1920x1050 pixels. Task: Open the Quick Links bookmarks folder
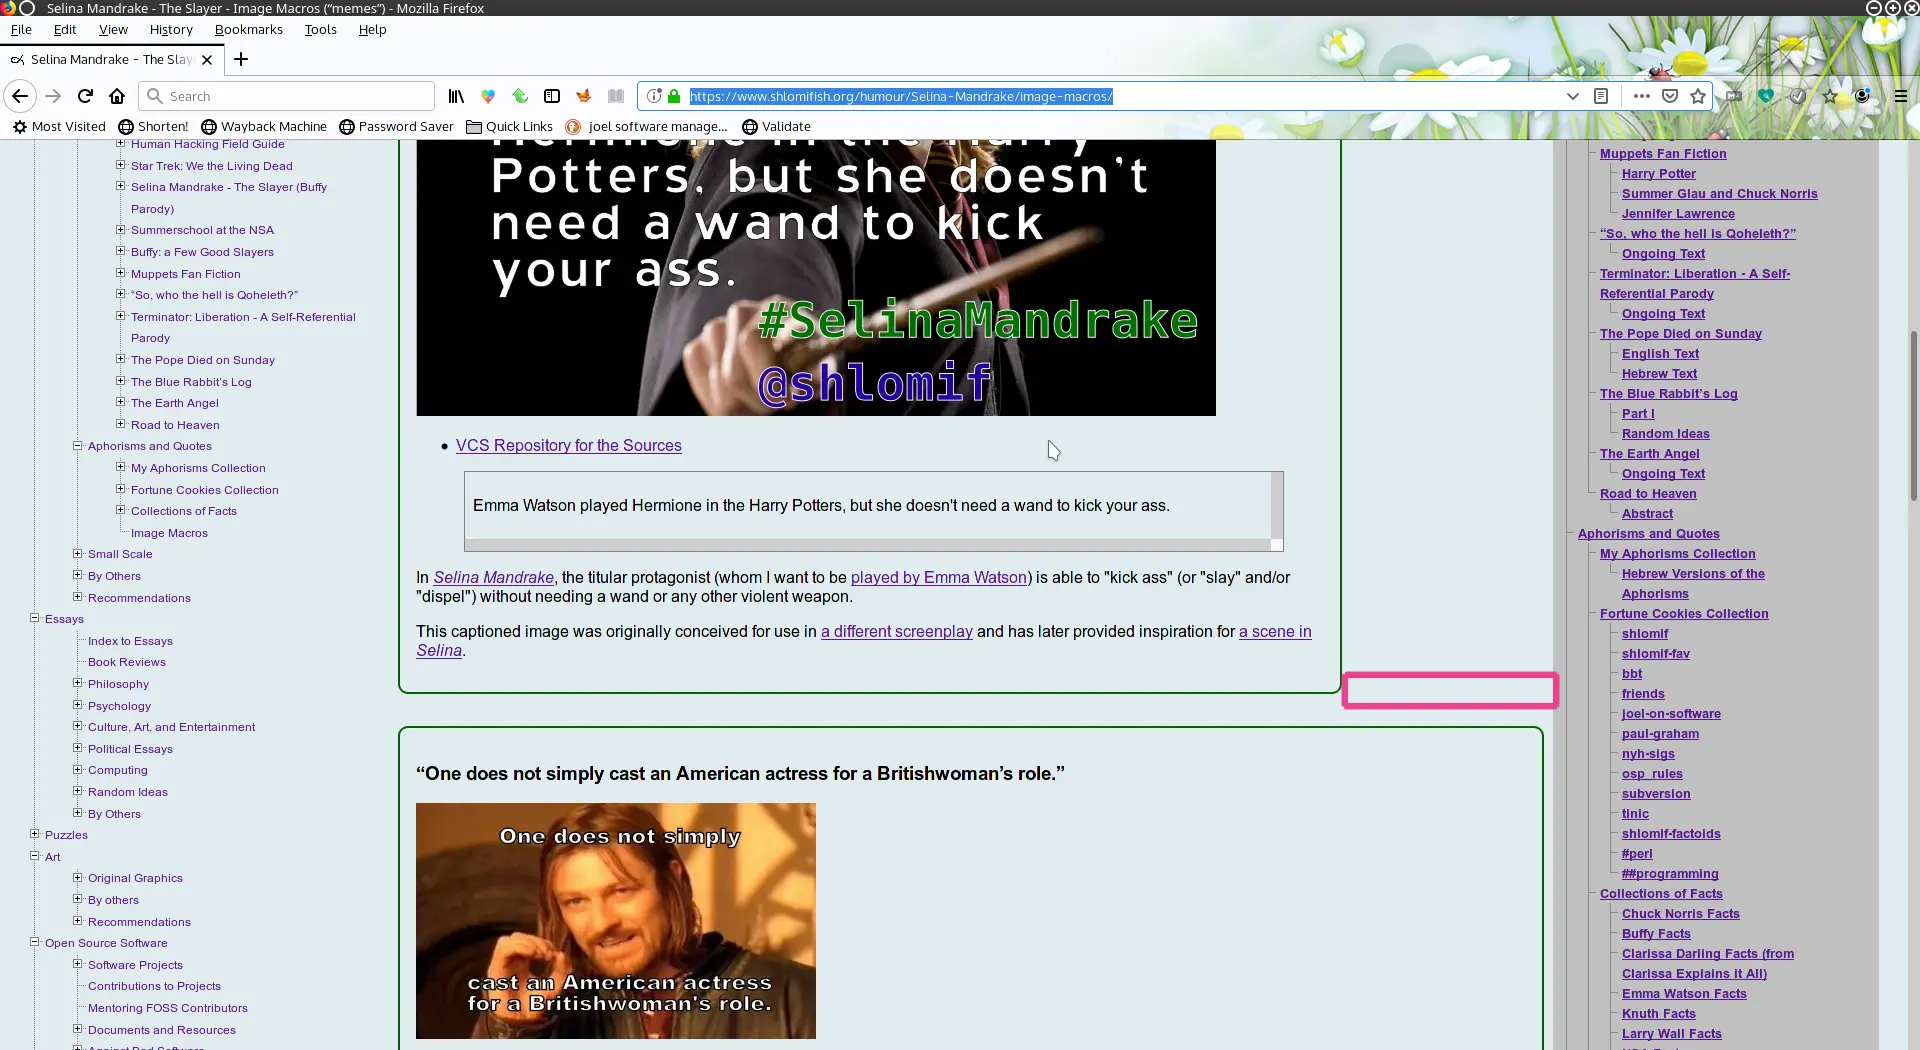pyautogui.click(x=509, y=126)
